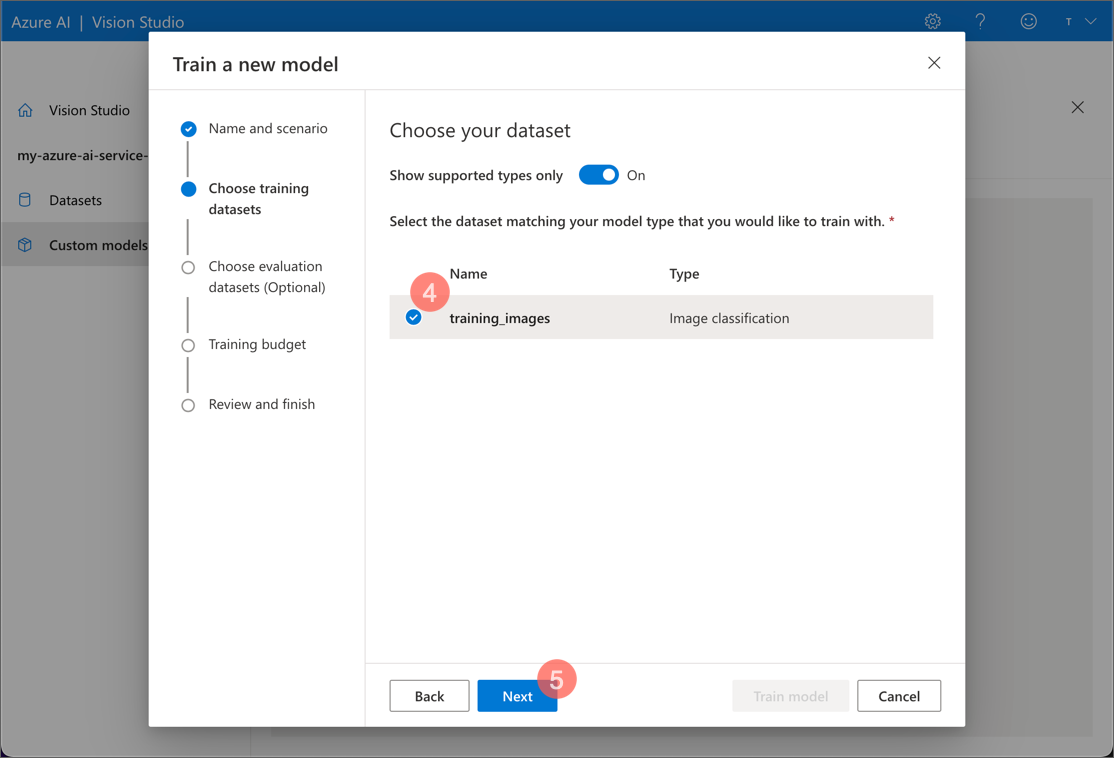The width and height of the screenshot is (1114, 758).
Task: Click the completed step checkmark icon
Action: click(x=188, y=129)
